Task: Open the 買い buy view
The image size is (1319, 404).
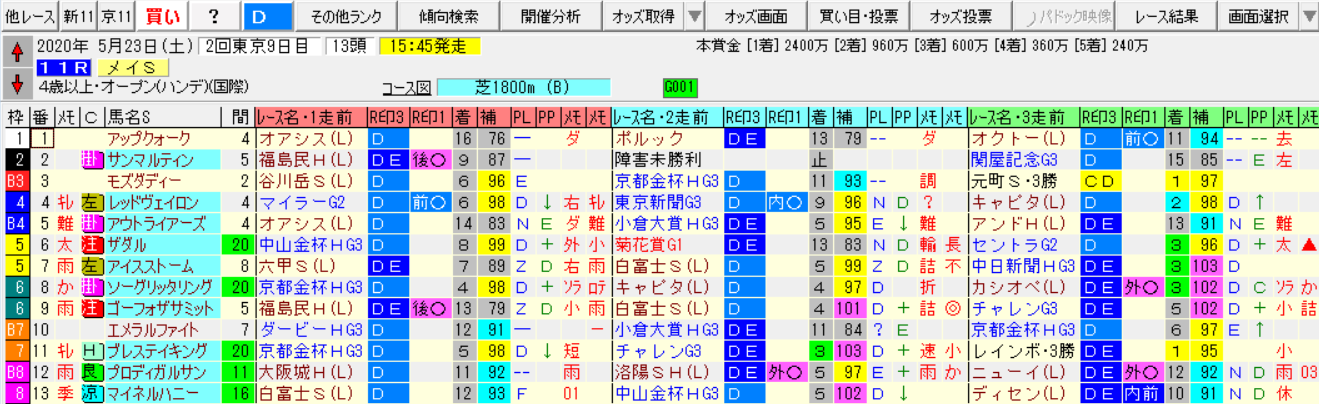Action: coord(161,16)
